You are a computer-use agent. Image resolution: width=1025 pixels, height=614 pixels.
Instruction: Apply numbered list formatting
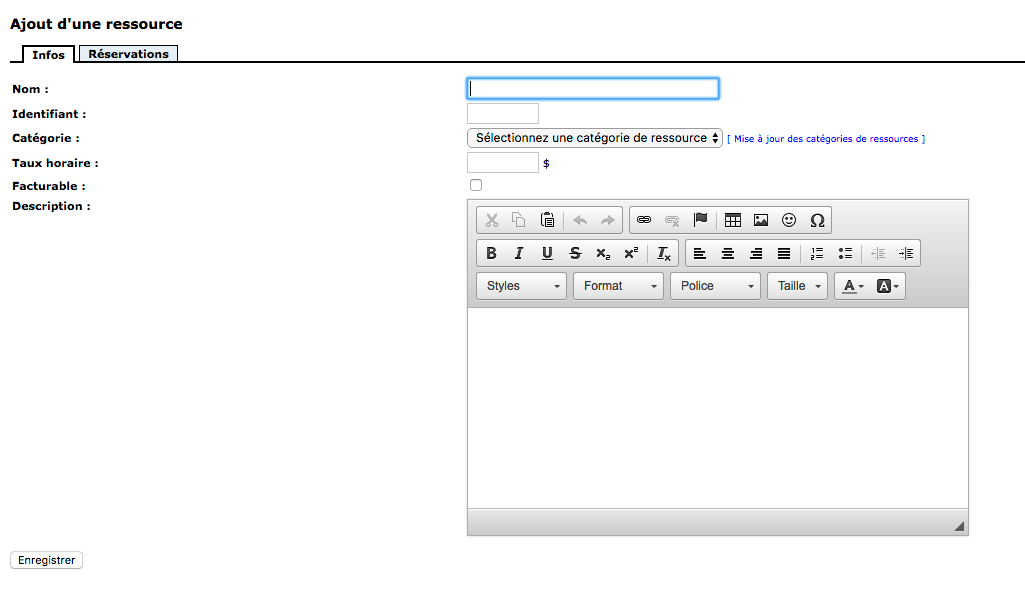pyautogui.click(x=817, y=253)
